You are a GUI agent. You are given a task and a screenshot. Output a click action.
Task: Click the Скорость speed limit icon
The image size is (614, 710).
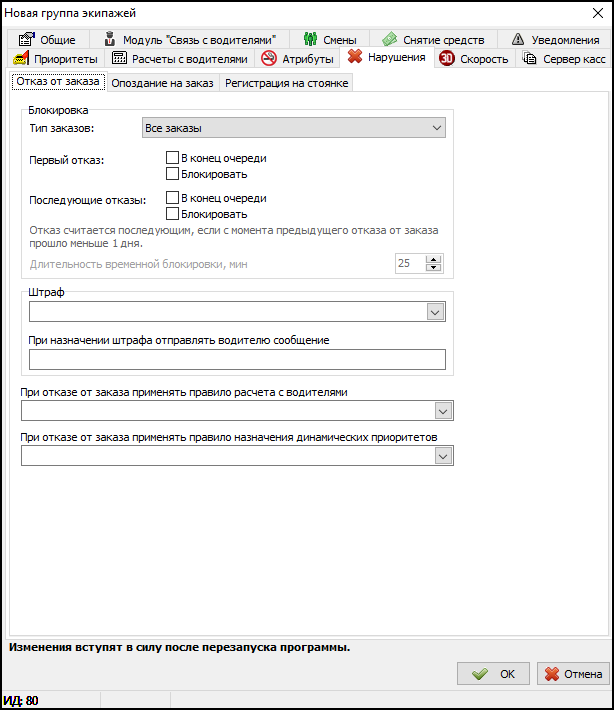[447, 59]
